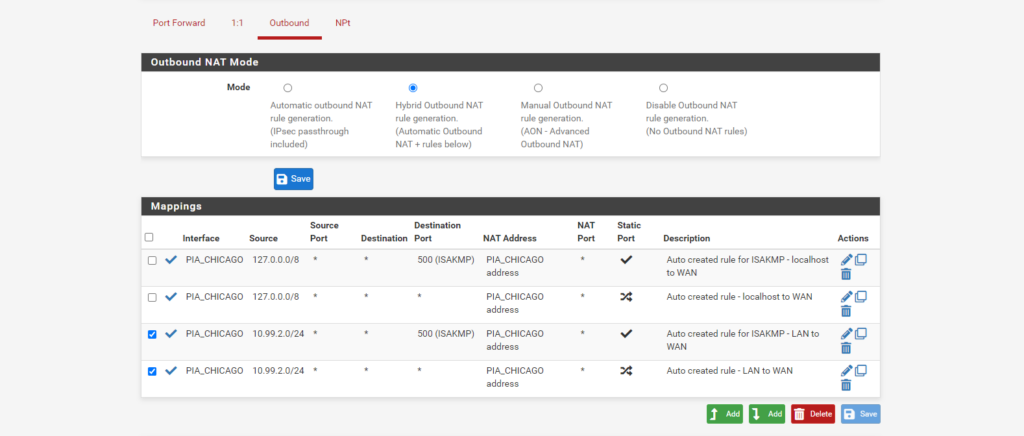Click Save under the Outbound NAT Mode options
Image resolution: width=1024 pixels, height=436 pixels.
tap(293, 179)
